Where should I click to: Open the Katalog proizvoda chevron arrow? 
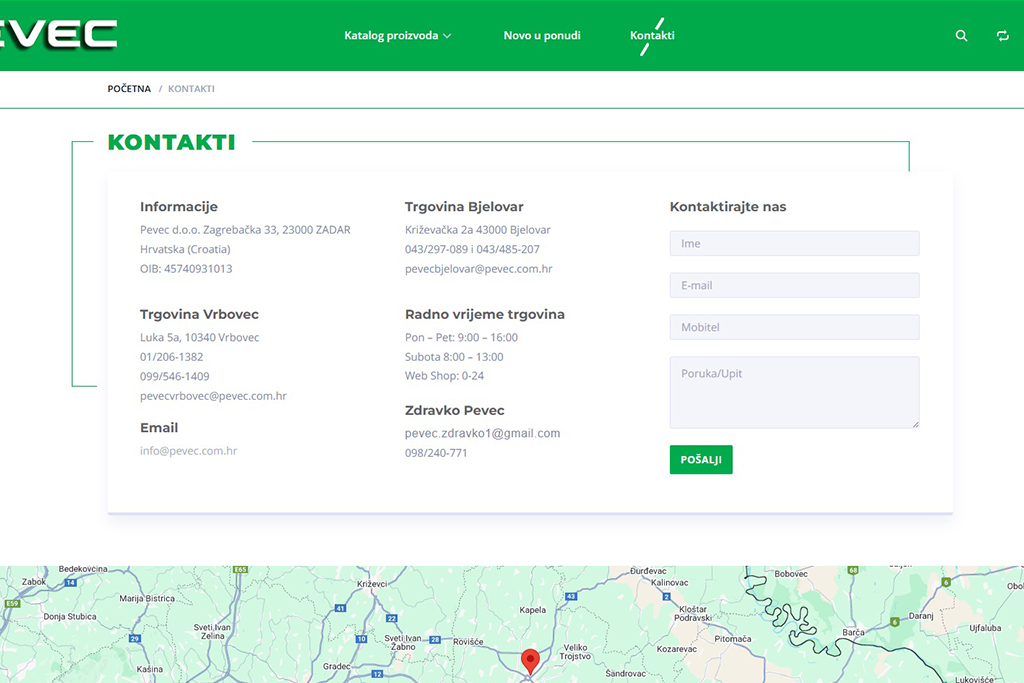tap(448, 36)
